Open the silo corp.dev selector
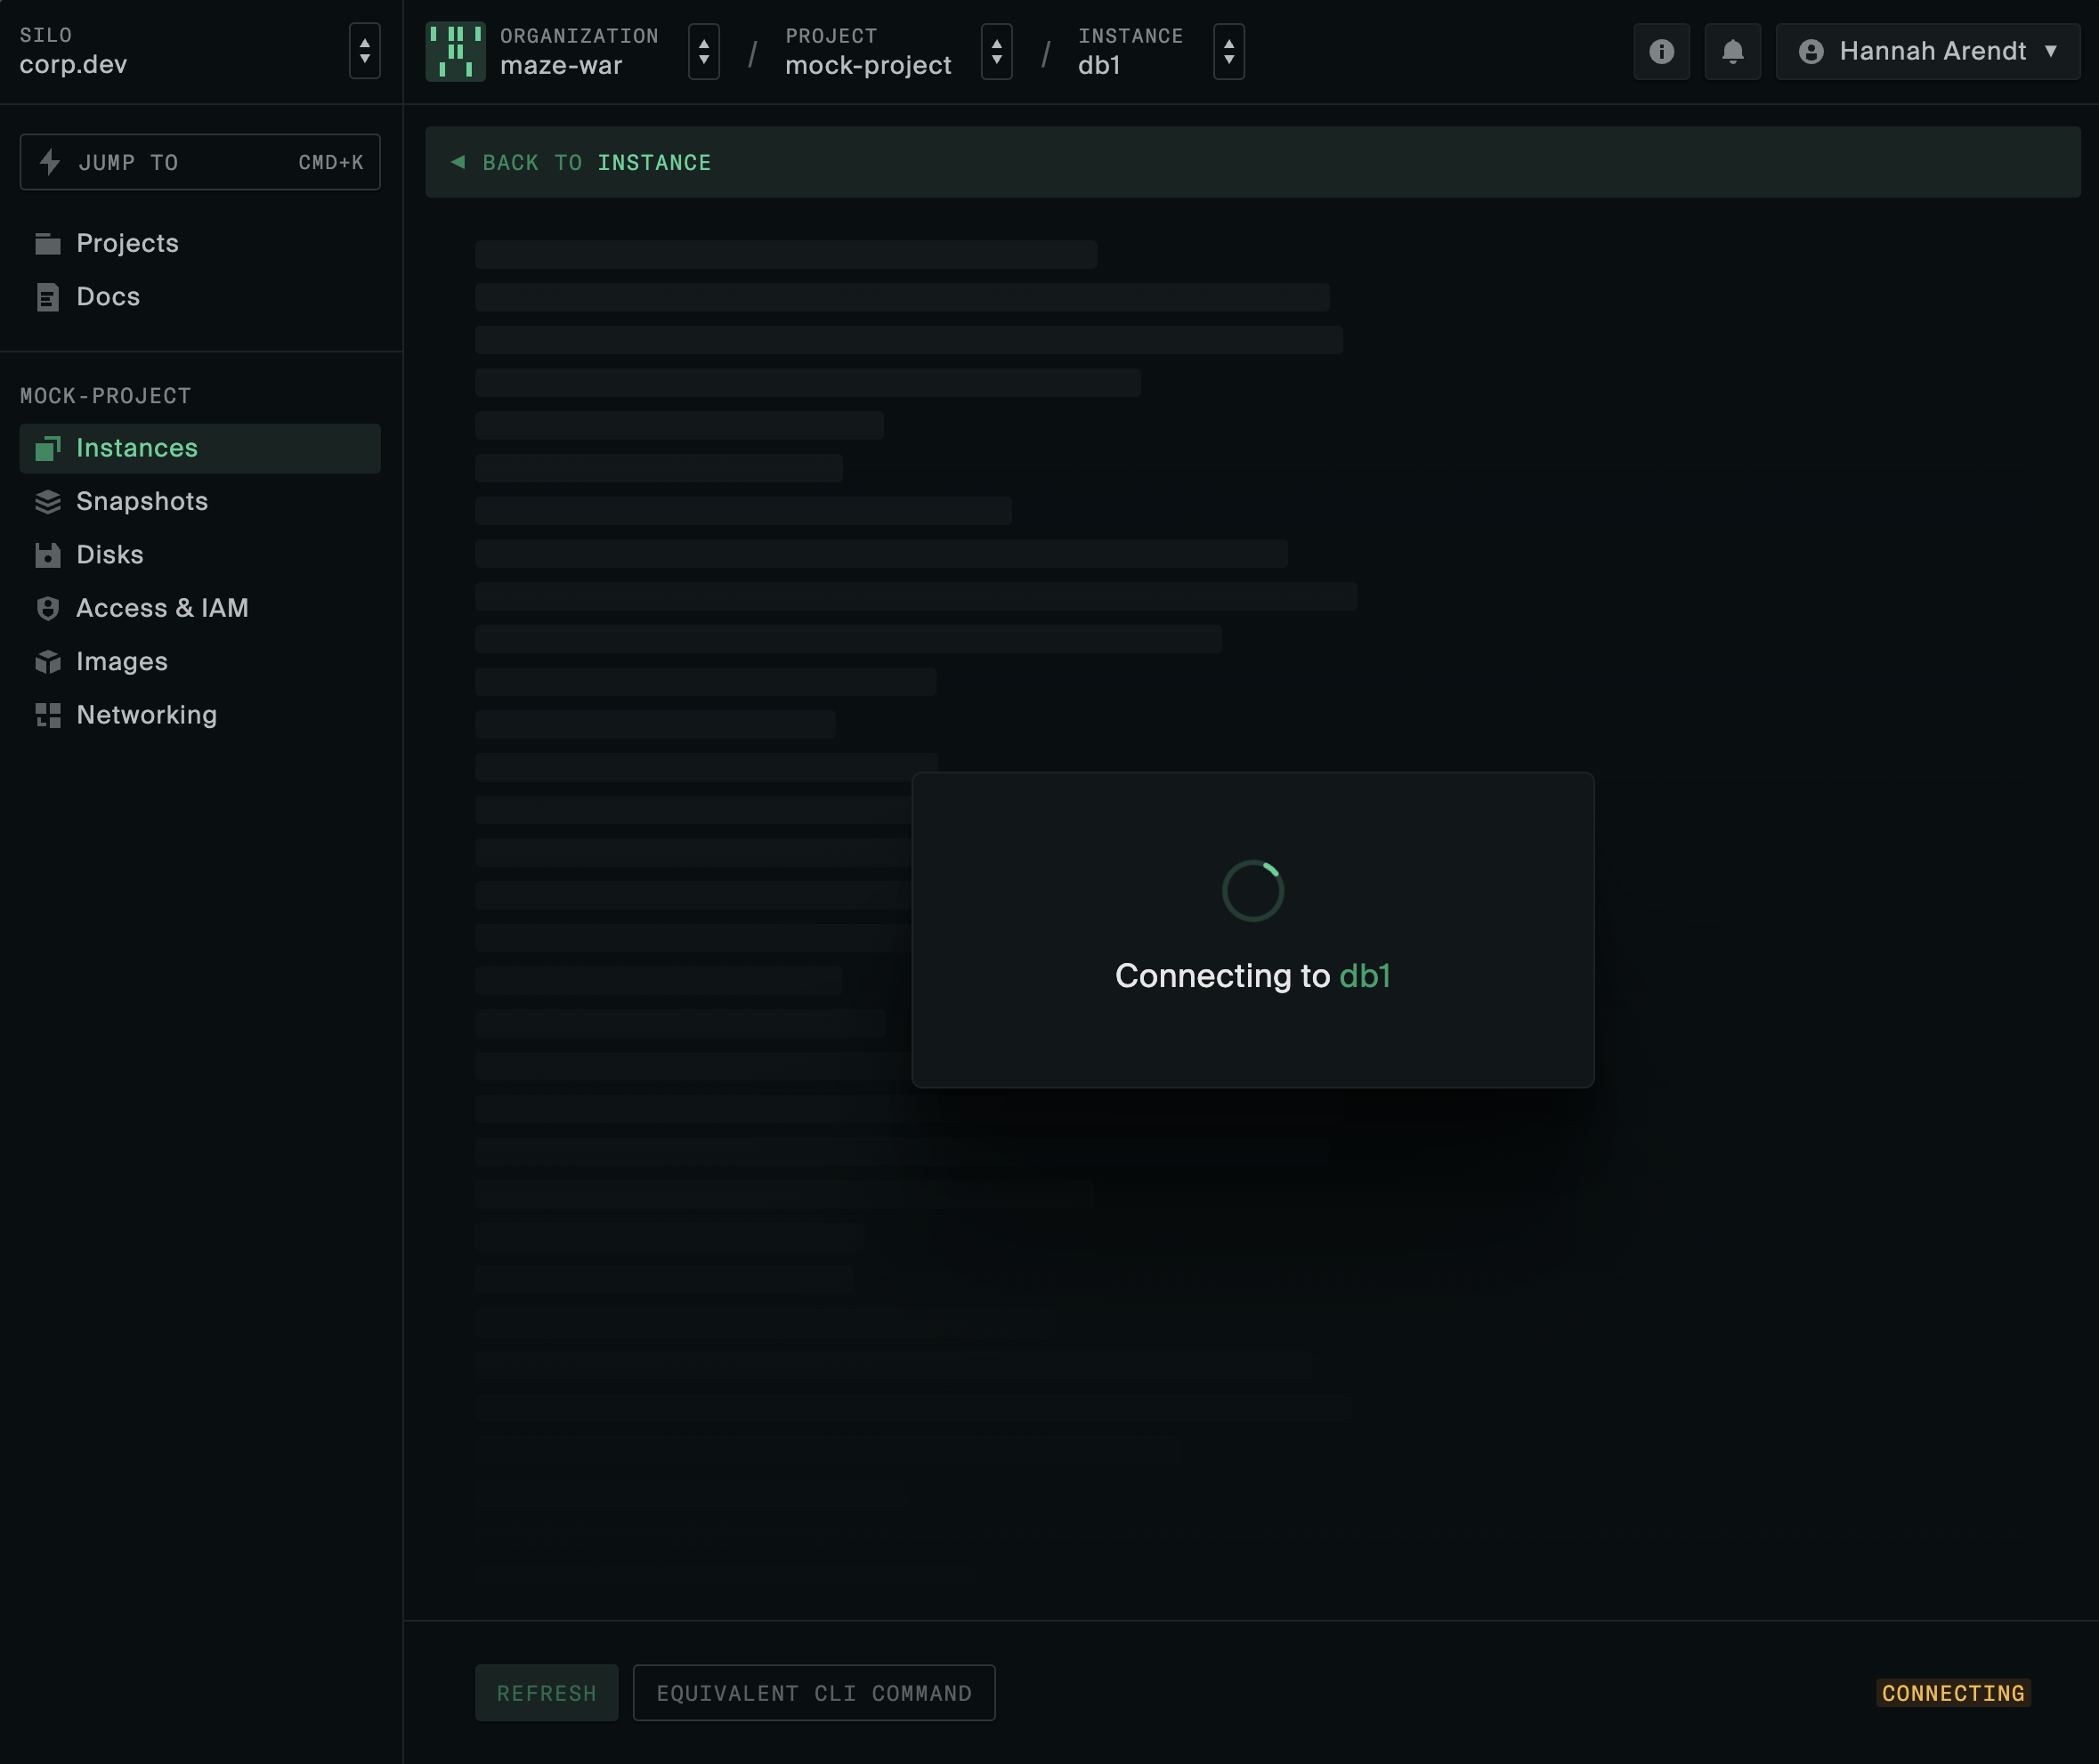 pyautogui.click(x=364, y=51)
